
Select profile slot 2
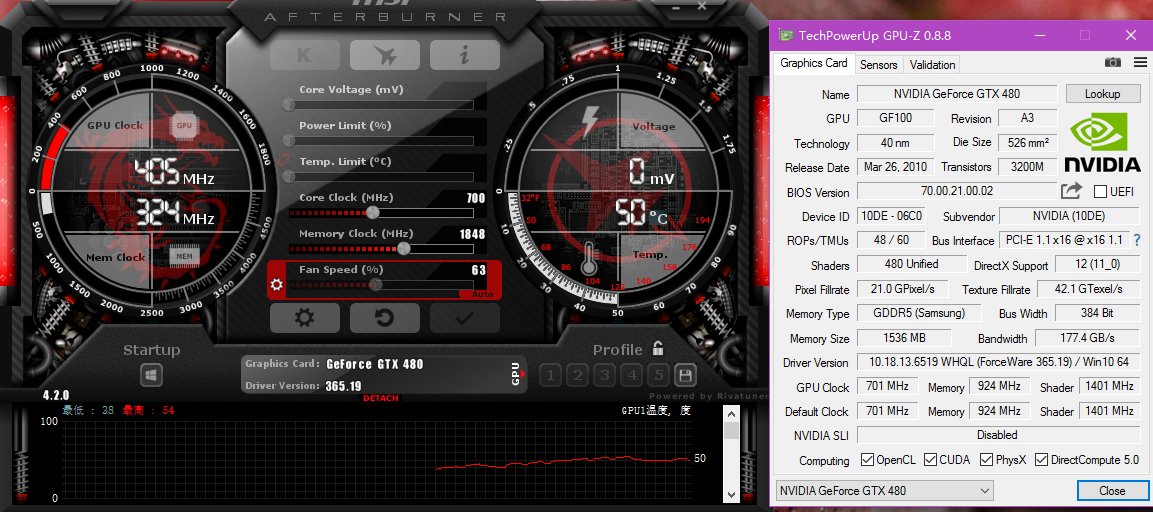pos(578,376)
